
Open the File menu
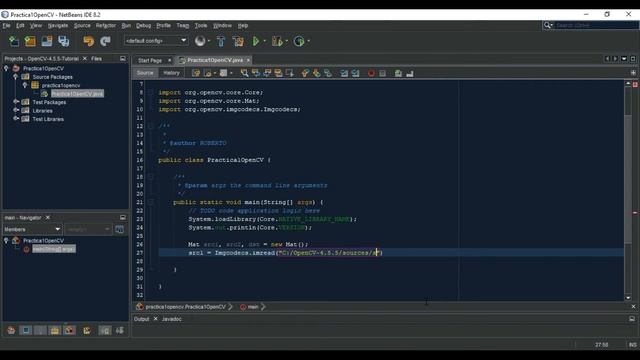7,25
